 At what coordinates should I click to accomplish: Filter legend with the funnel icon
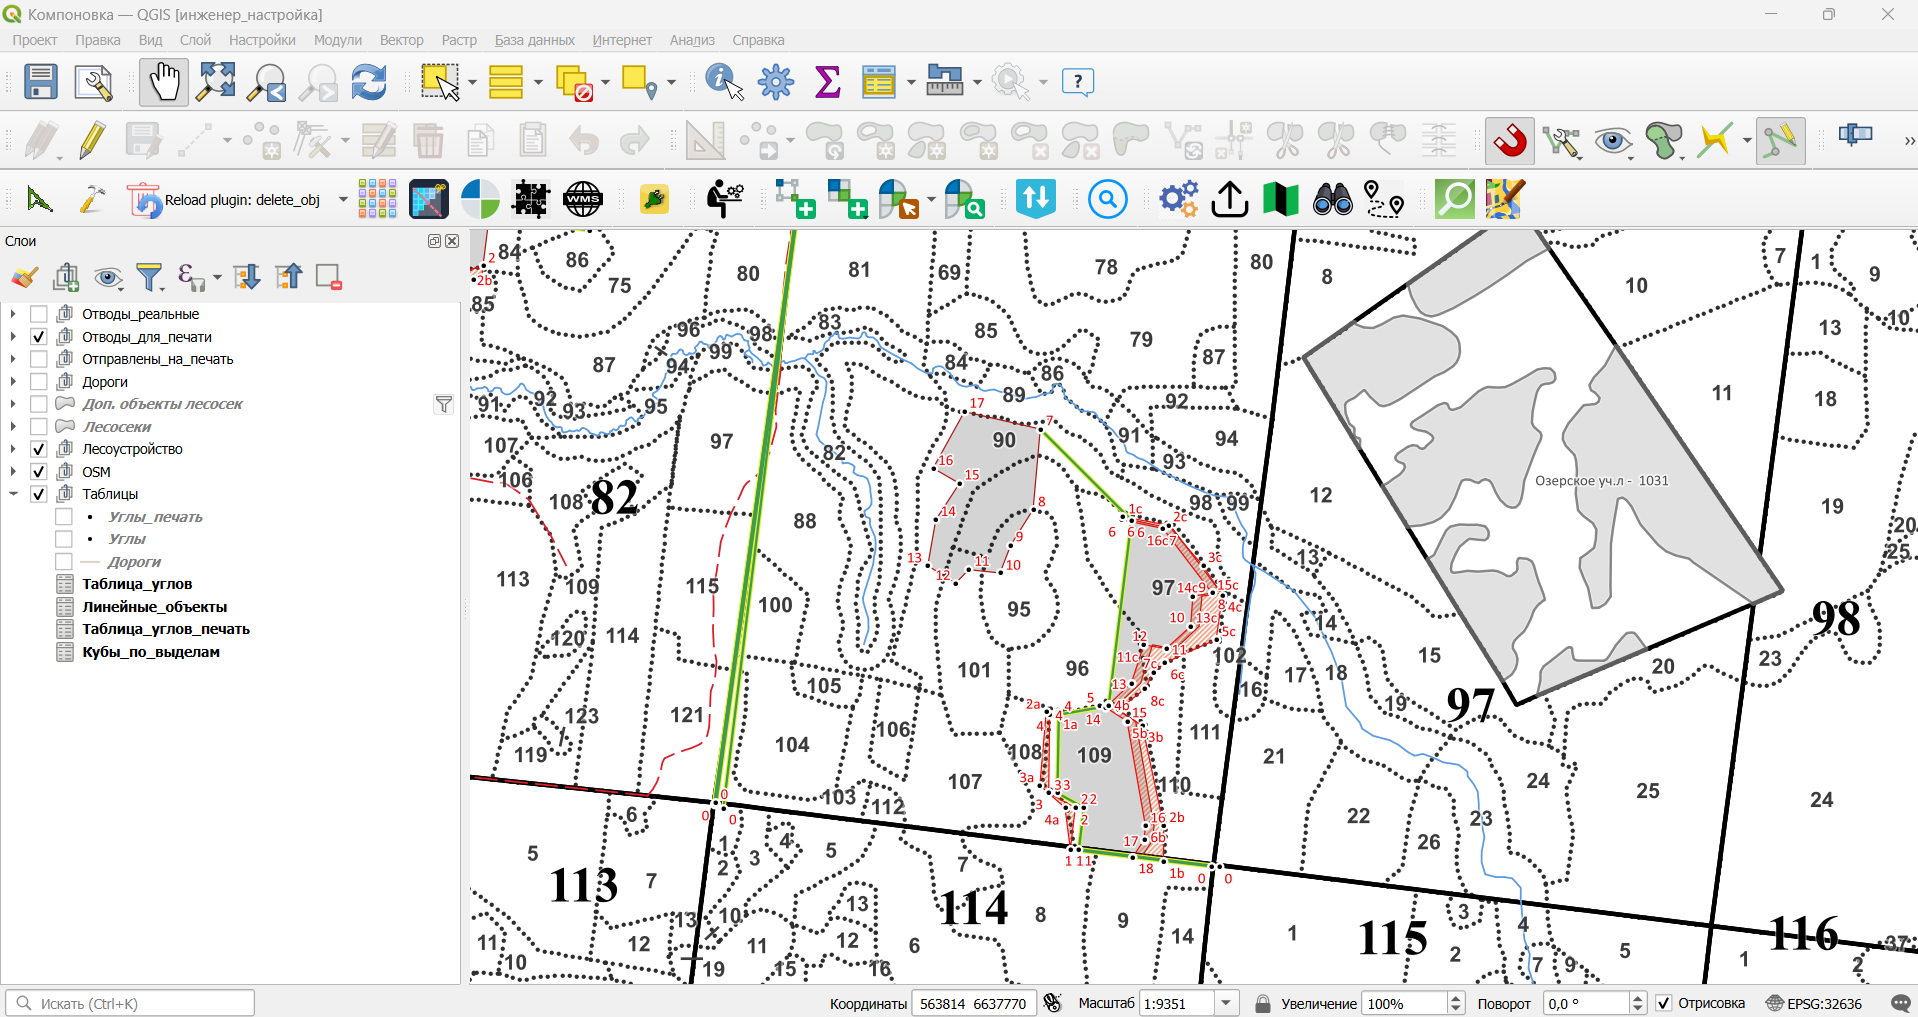pos(149,277)
